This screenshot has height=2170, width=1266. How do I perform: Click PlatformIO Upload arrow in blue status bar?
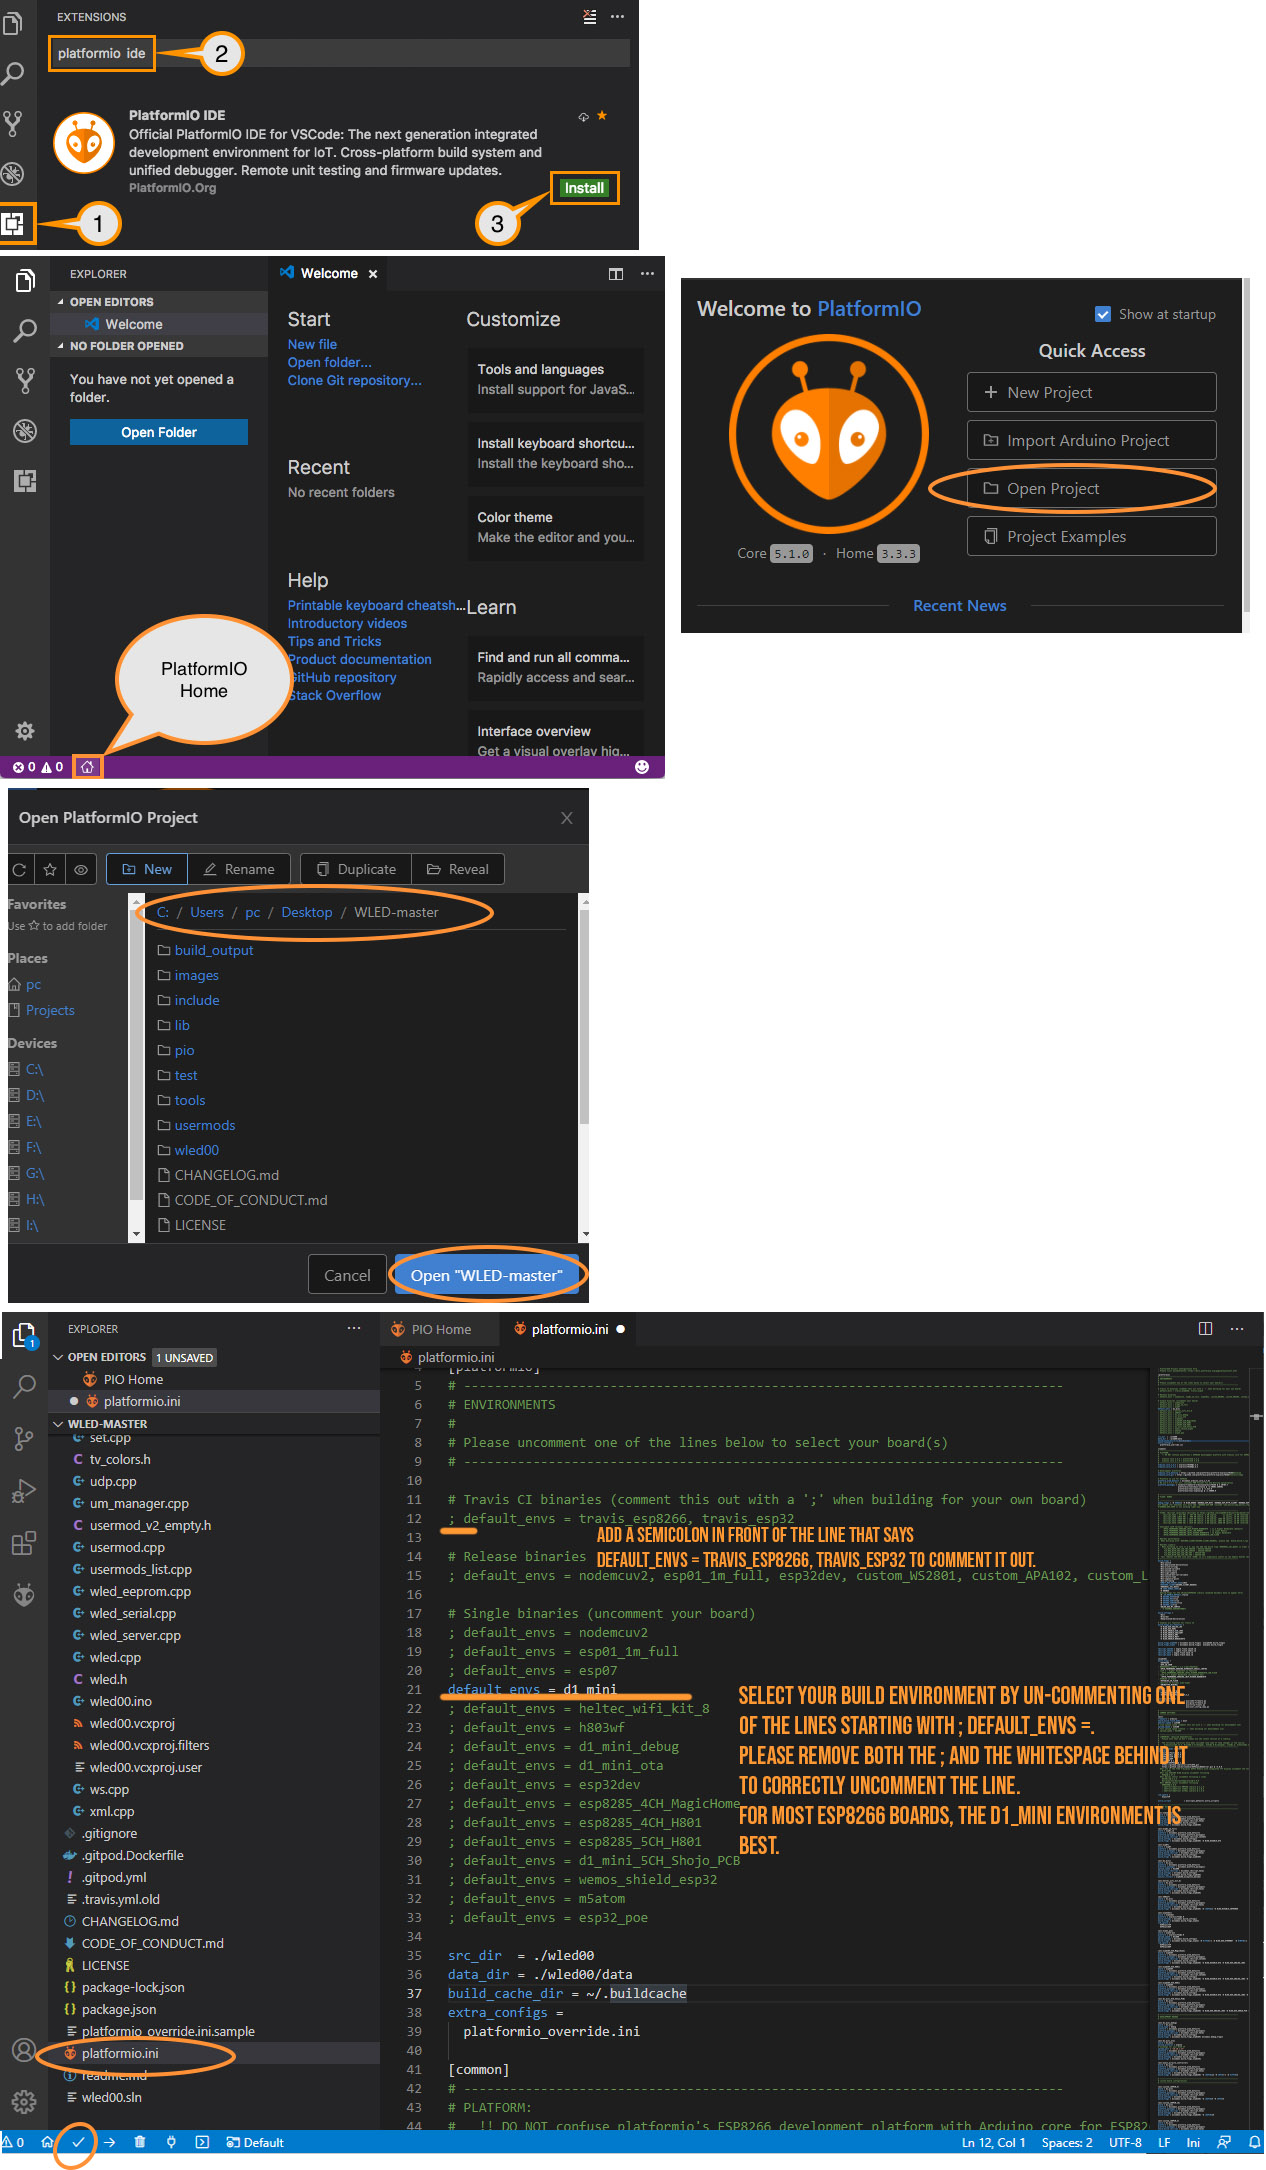click(x=110, y=2142)
